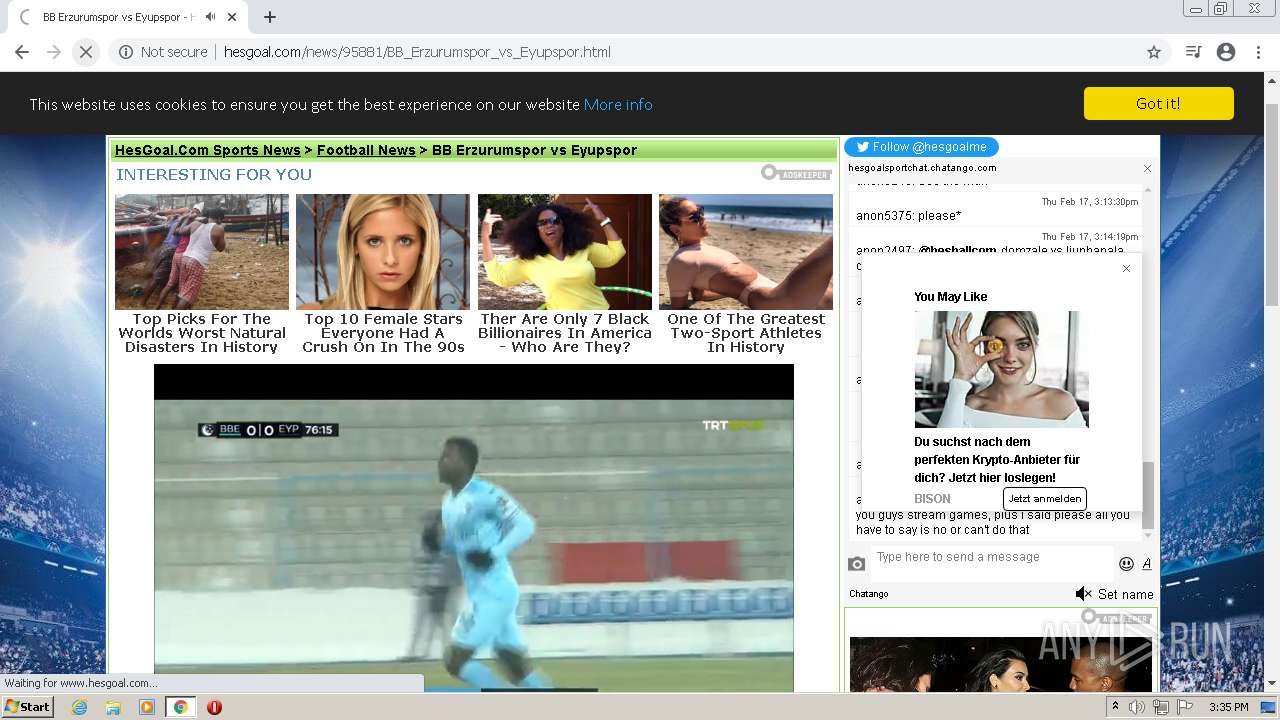Open the red security app taskbar icon
The image size is (1280, 720).
tap(214, 707)
